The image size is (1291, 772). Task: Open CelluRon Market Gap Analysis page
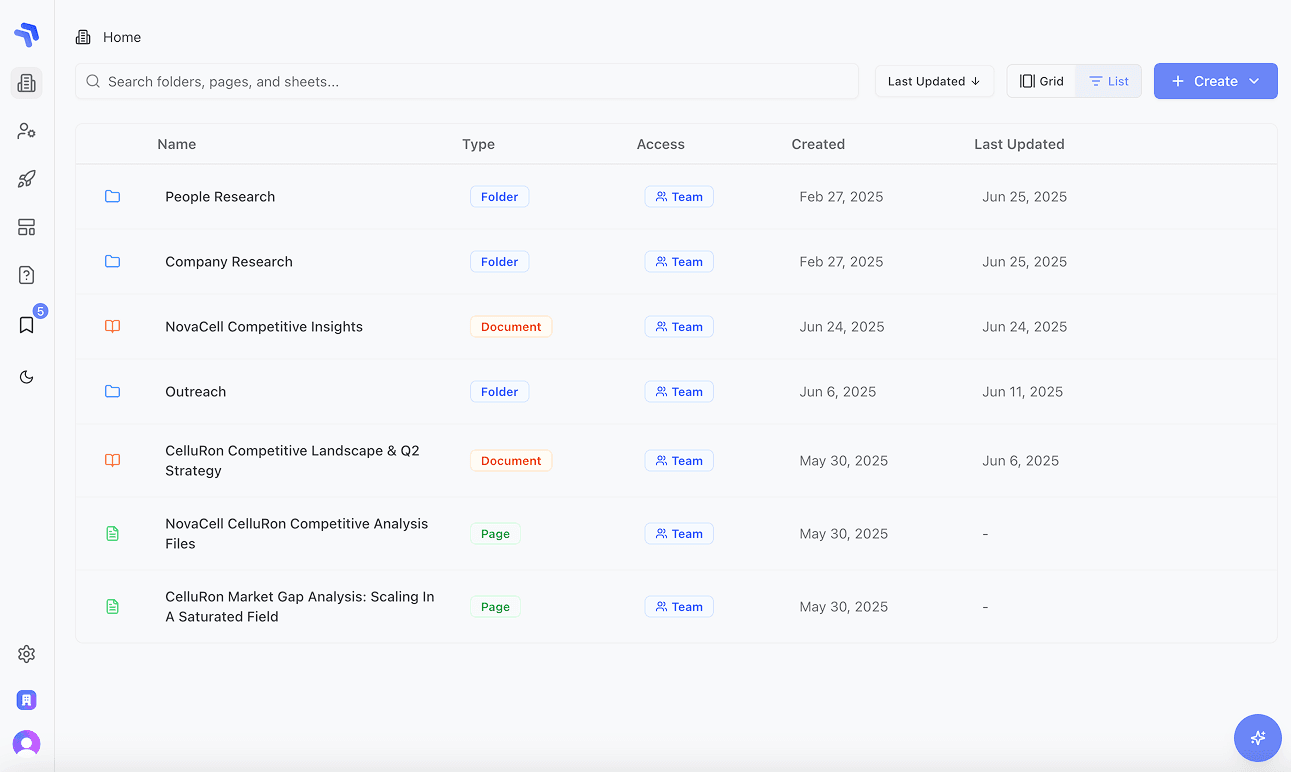coord(300,607)
